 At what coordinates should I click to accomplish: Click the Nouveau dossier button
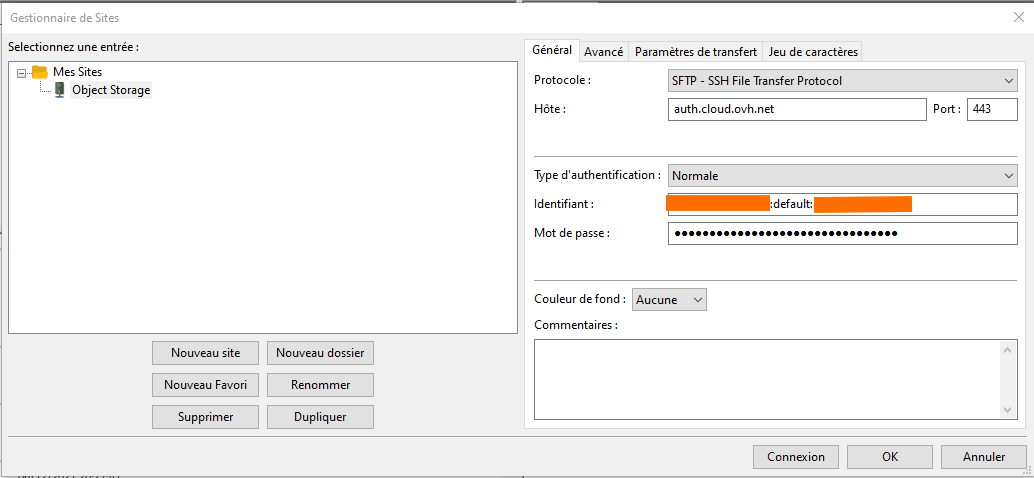click(320, 353)
